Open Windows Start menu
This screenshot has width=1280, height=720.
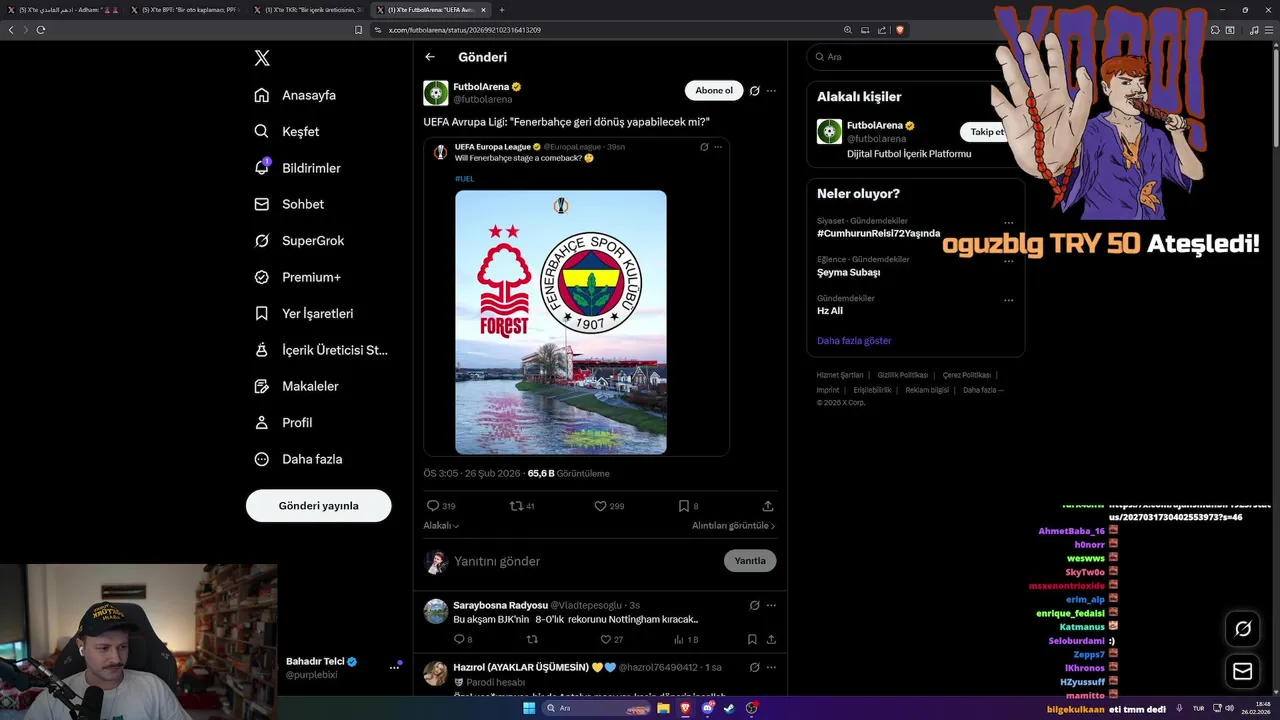(x=529, y=708)
